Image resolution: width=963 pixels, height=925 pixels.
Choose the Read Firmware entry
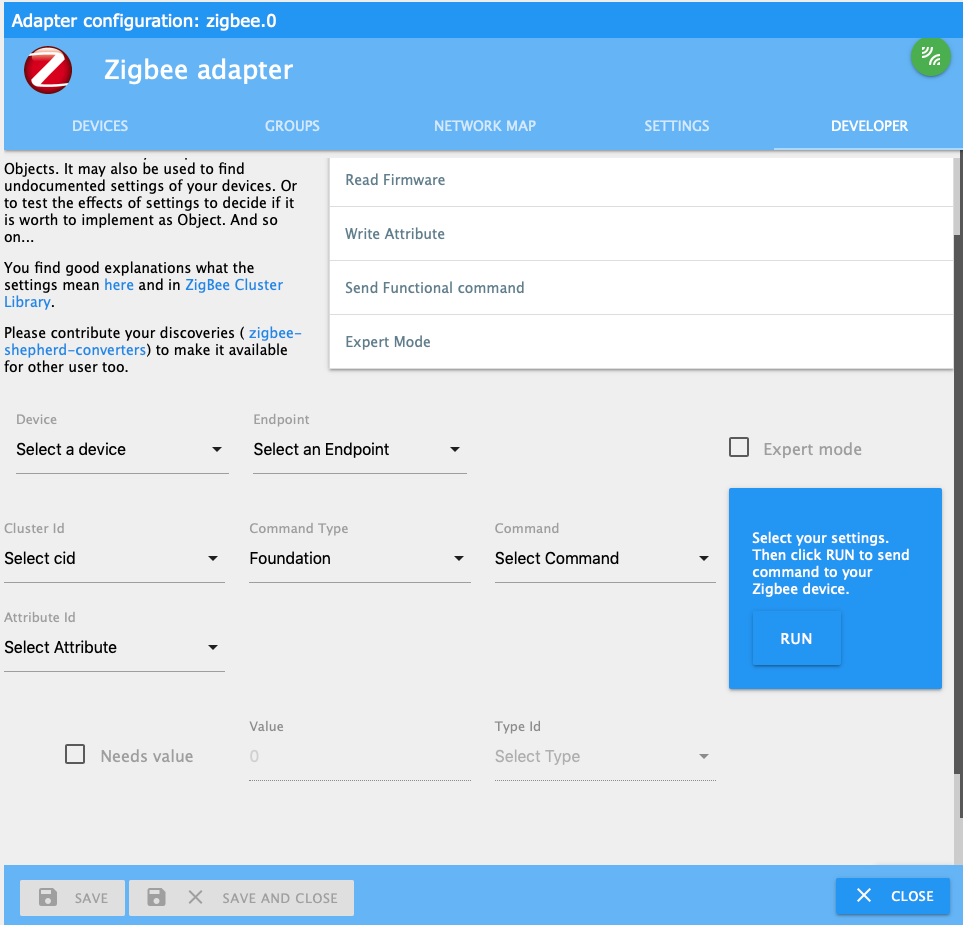click(641, 180)
